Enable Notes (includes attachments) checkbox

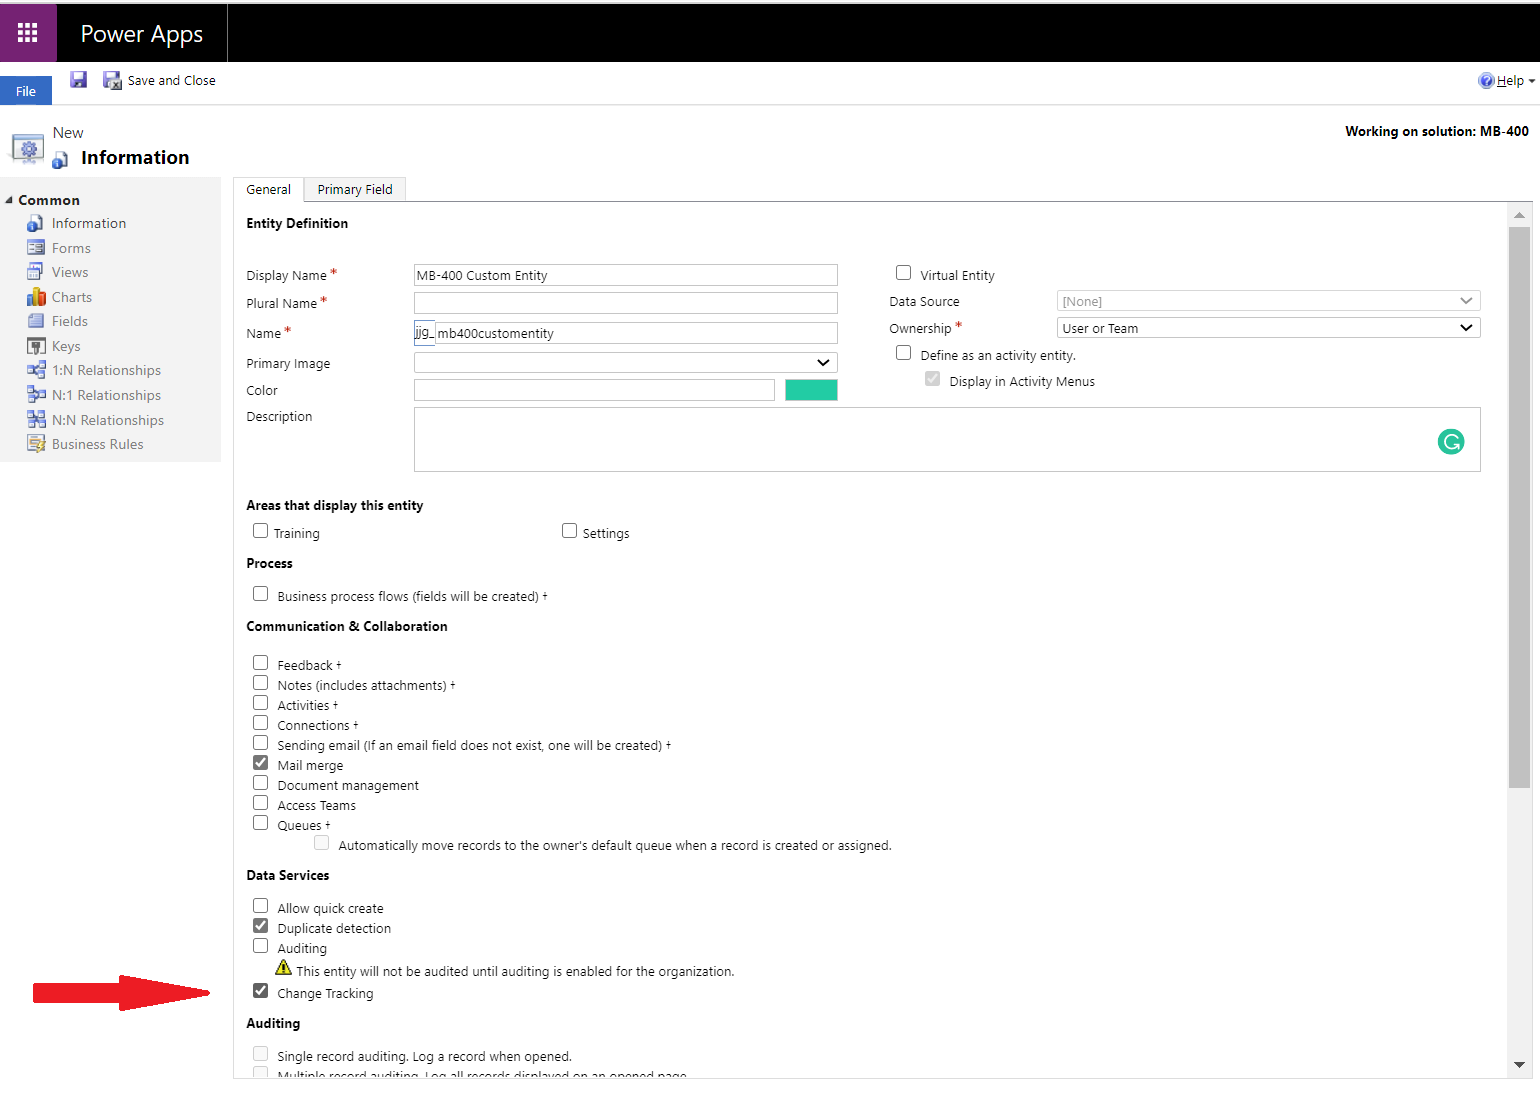pyautogui.click(x=261, y=682)
